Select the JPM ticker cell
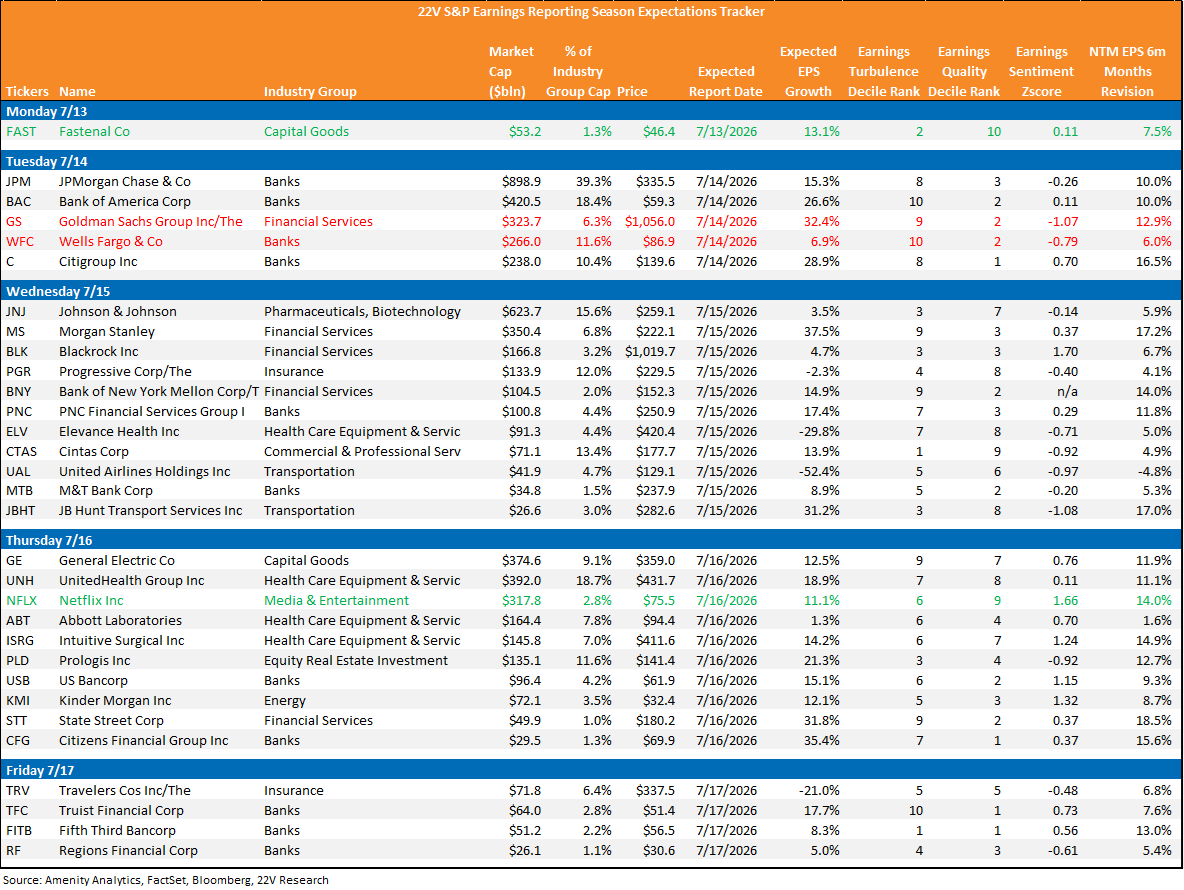The image size is (1184, 890). pos(19,182)
